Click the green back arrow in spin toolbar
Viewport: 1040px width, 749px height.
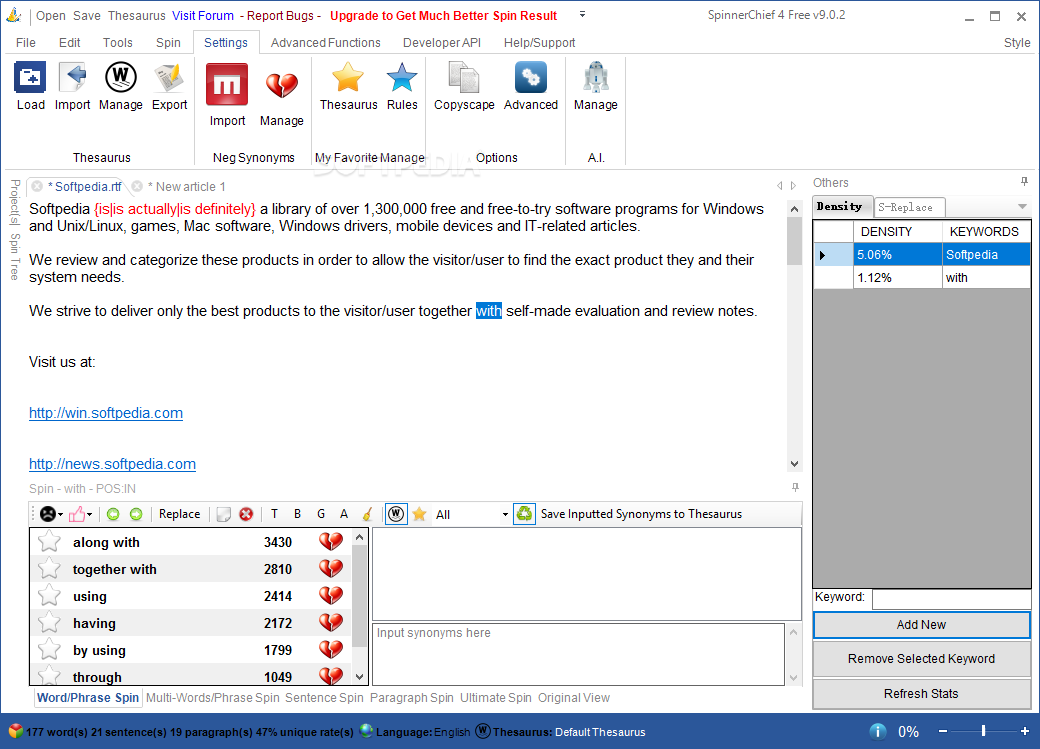tap(113, 514)
